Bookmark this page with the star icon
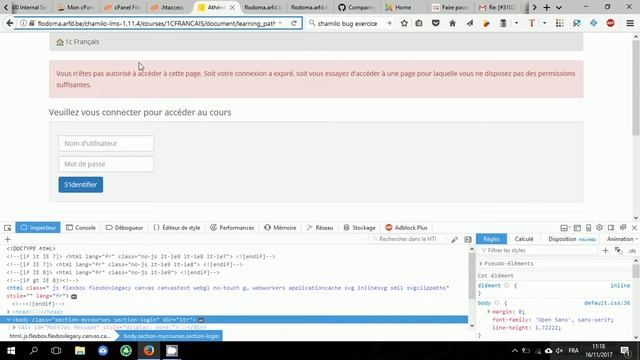Screen dimensions: 640x360 (404, 23)
